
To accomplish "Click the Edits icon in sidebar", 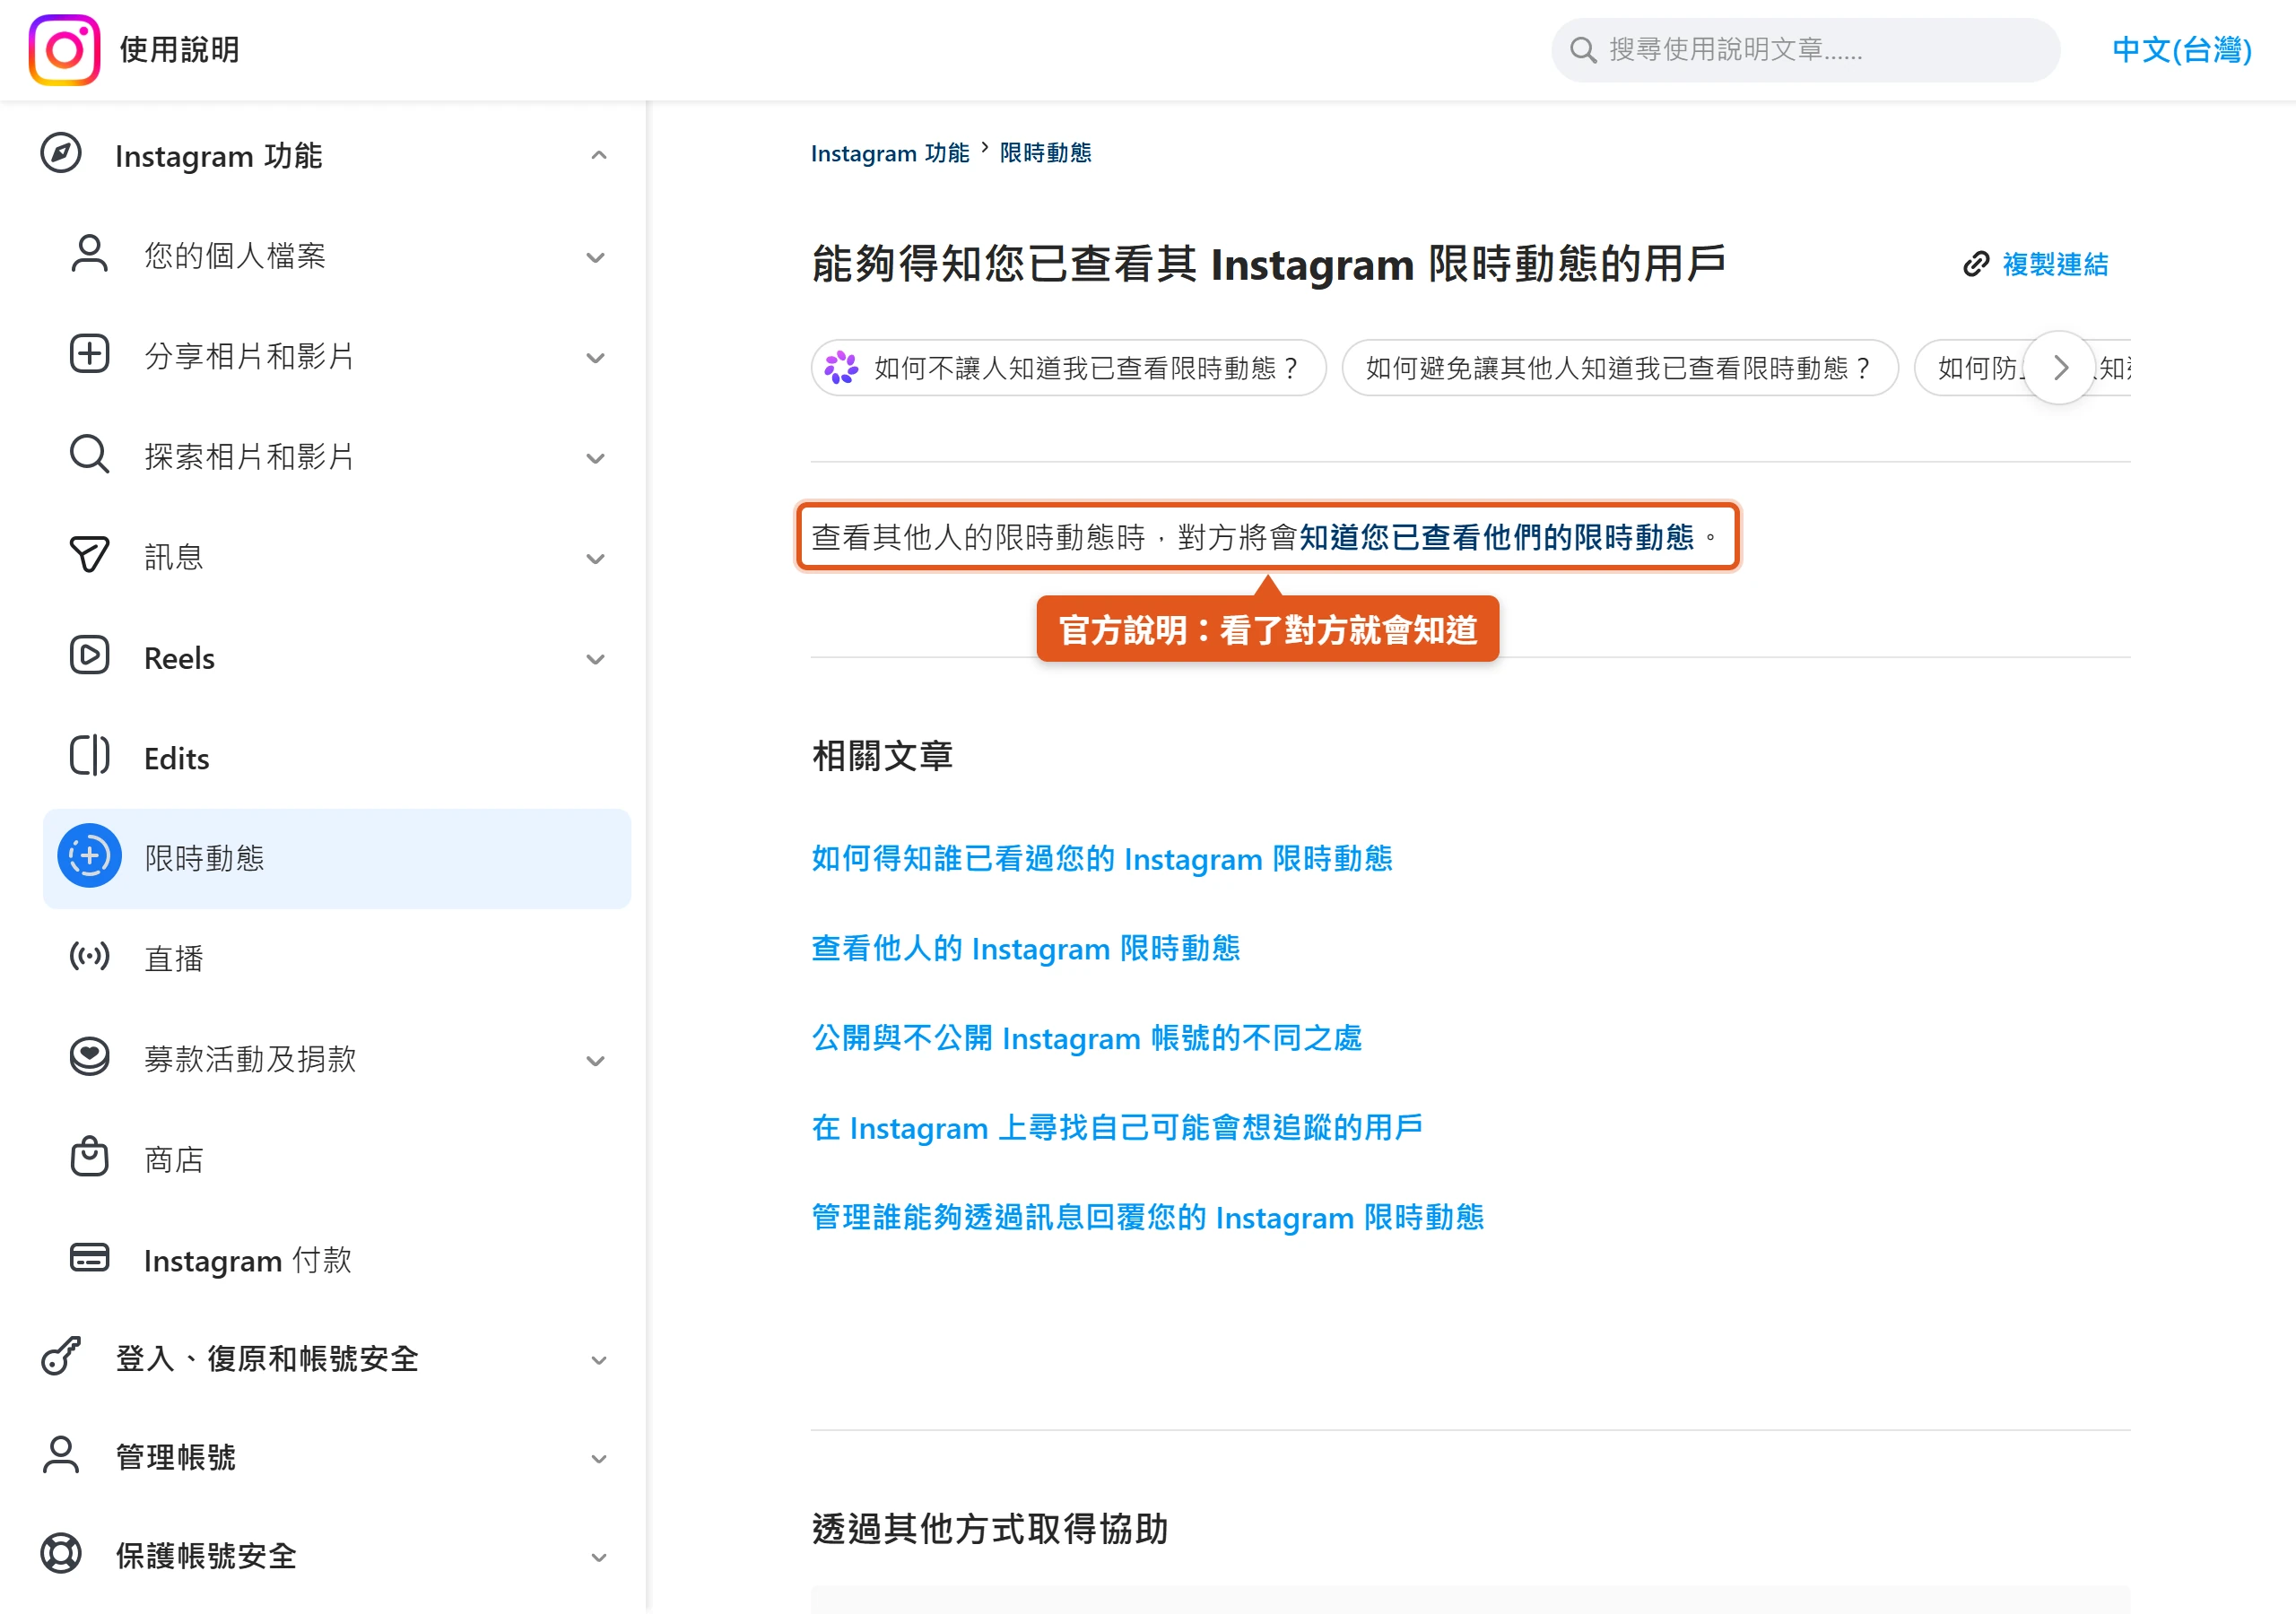I will tap(89, 756).
